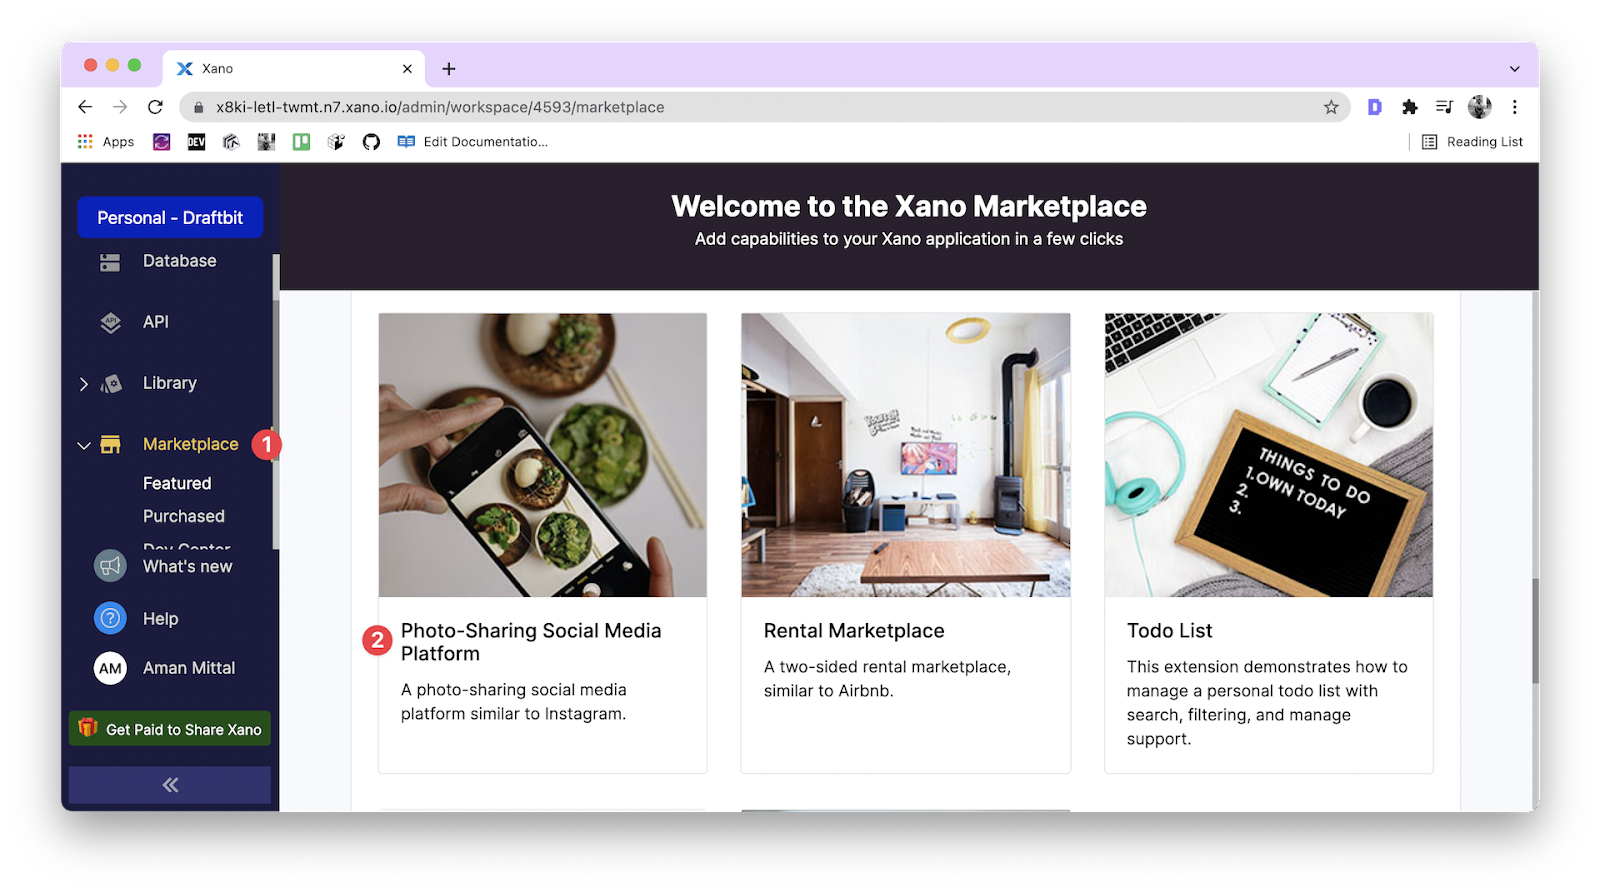Click GitHub bookmark icon
Screen dimensions: 1600x892
371,142
